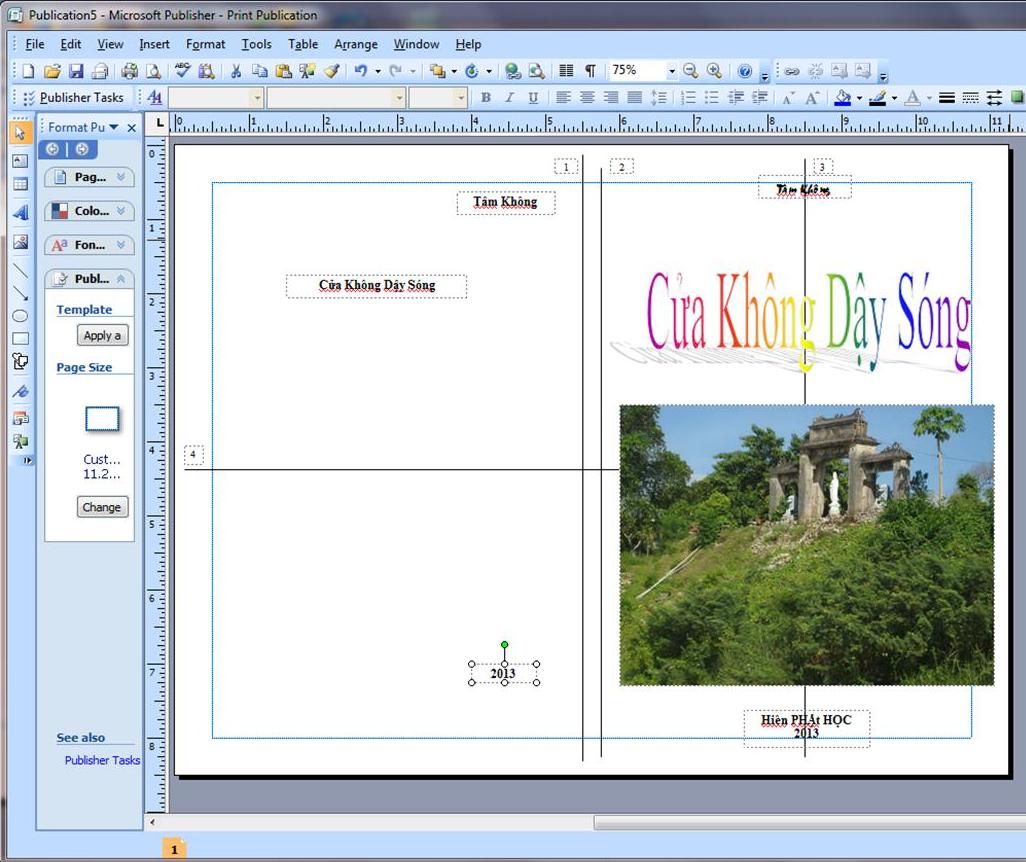Copy the selected object

click(x=260, y=71)
